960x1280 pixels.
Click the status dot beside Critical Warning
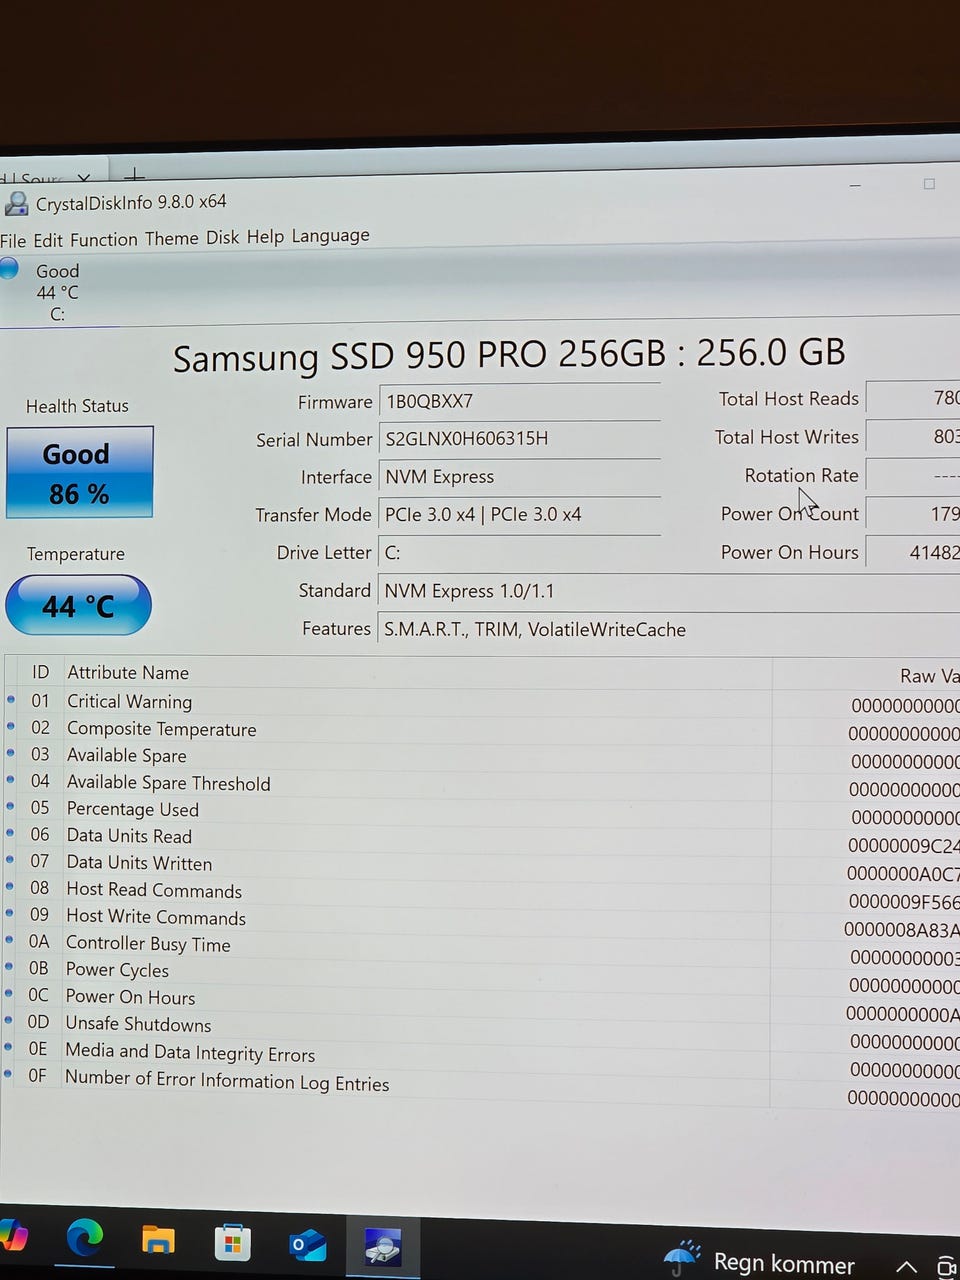11,699
